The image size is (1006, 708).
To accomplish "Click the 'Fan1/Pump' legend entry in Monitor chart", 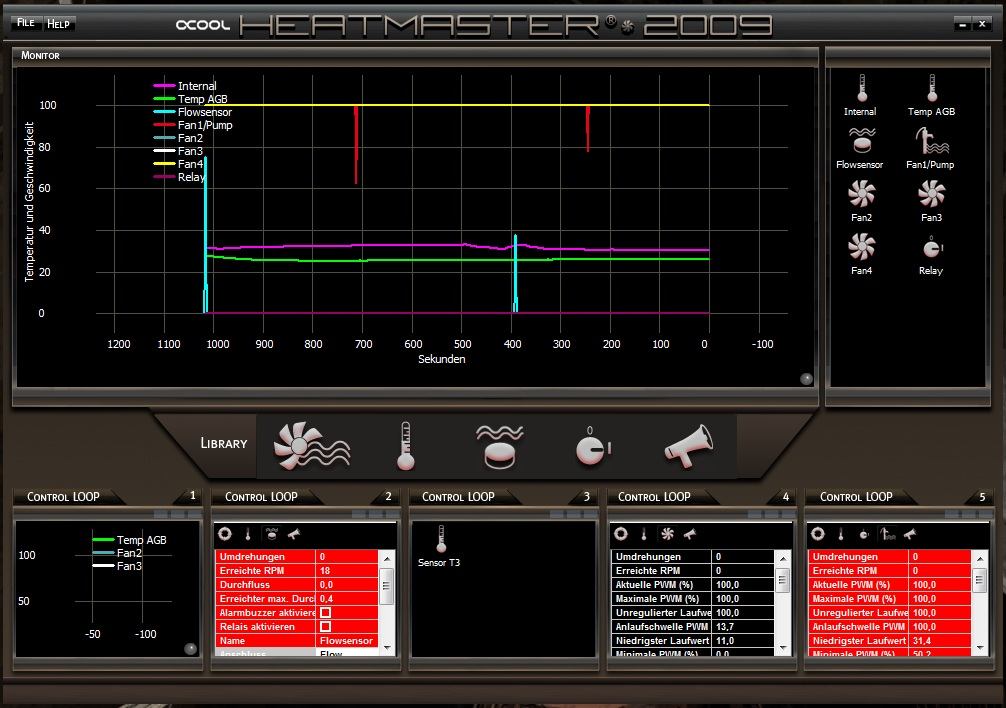I will pyautogui.click(x=192, y=125).
